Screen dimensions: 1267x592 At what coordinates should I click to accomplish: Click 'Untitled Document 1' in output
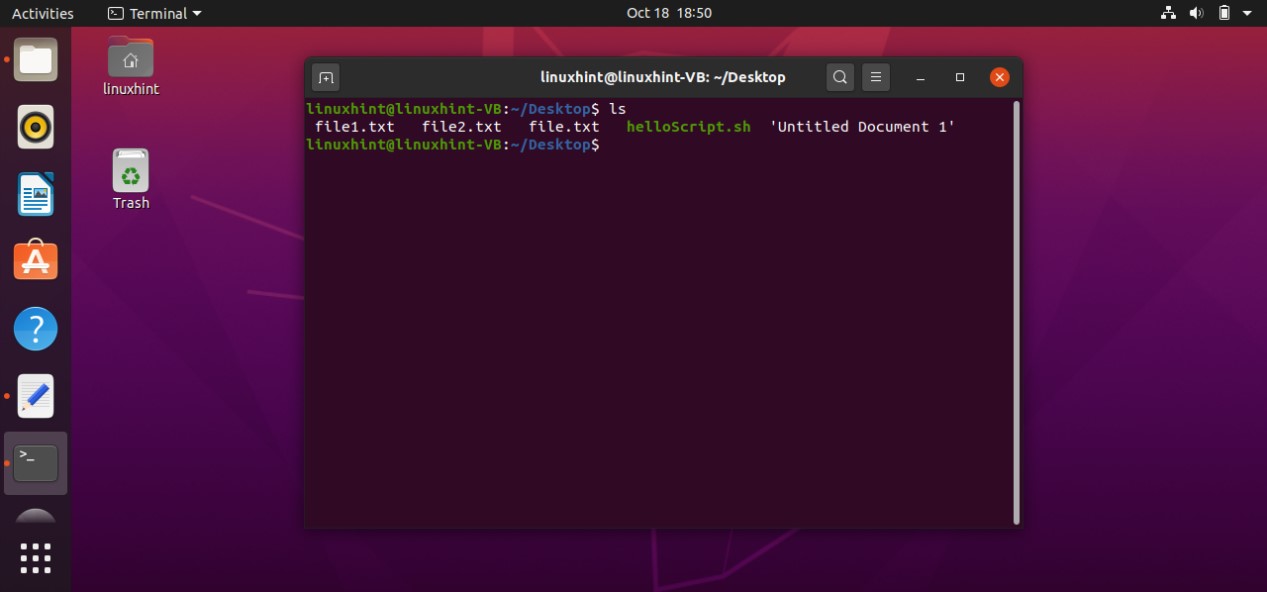[862, 127]
